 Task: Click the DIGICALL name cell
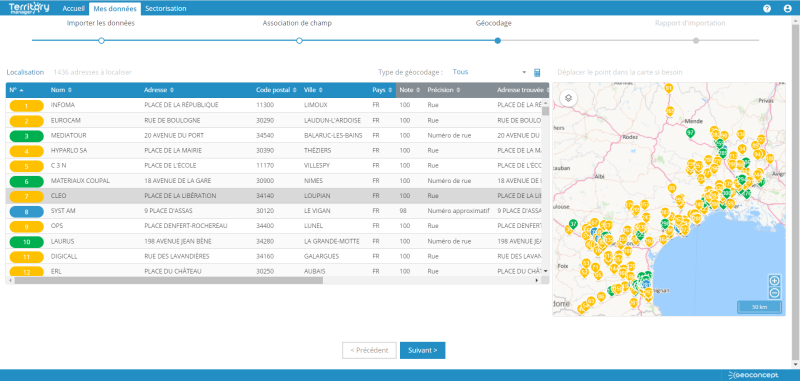(x=64, y=257)
